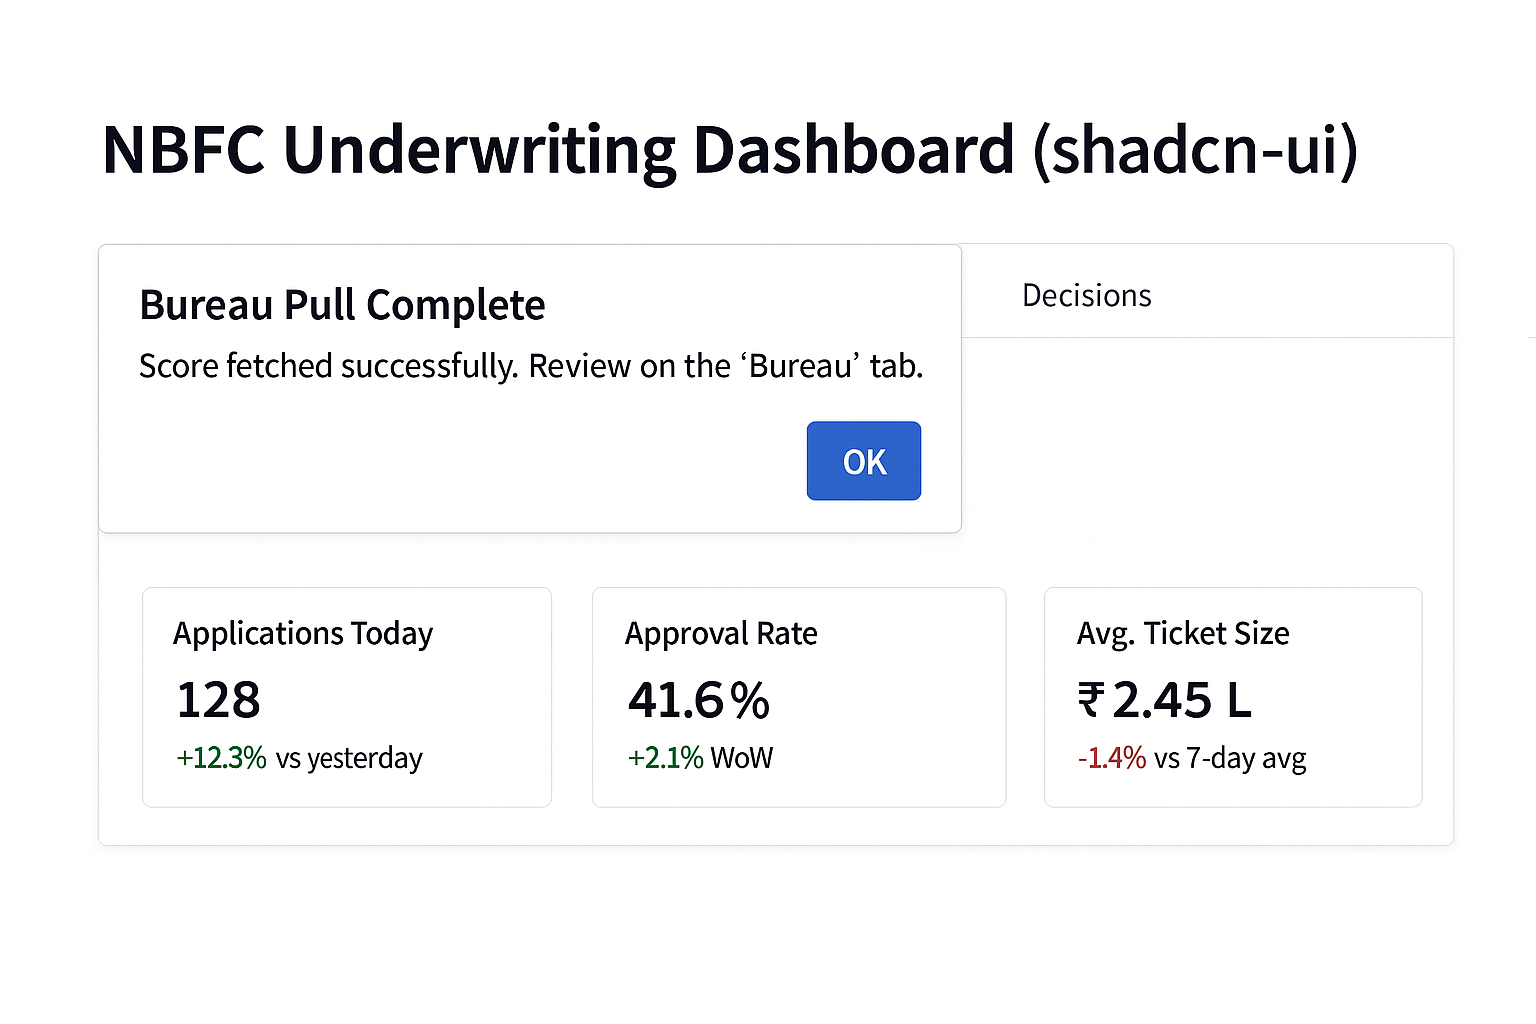1536x1024 pixels.
Task: Select the 128 applications count value
Action: pyautogui.click(x=219, y=700)
